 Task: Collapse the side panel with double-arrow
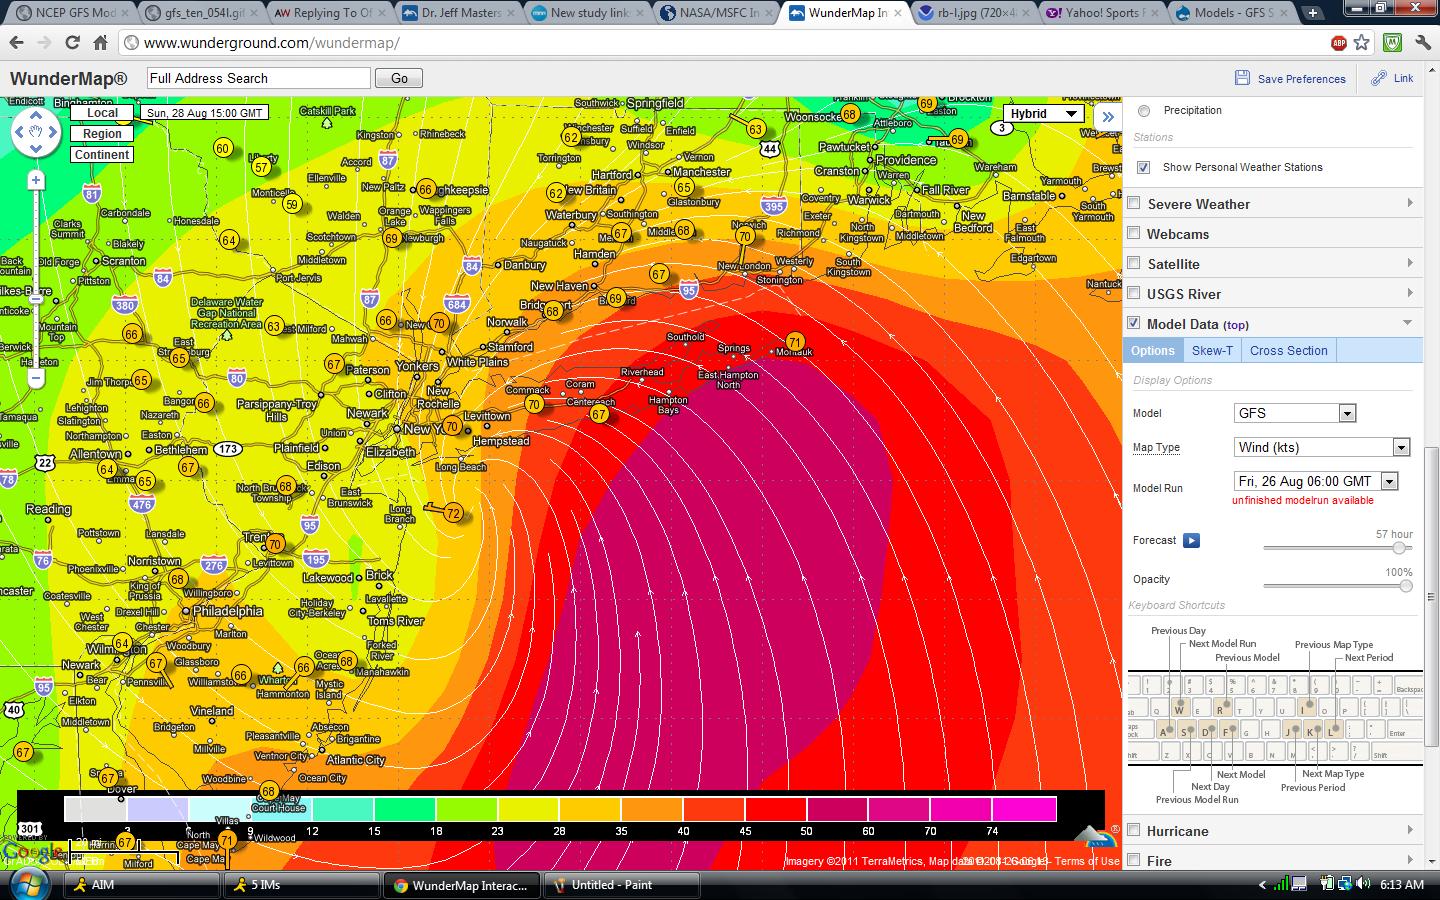(1108, 117)
